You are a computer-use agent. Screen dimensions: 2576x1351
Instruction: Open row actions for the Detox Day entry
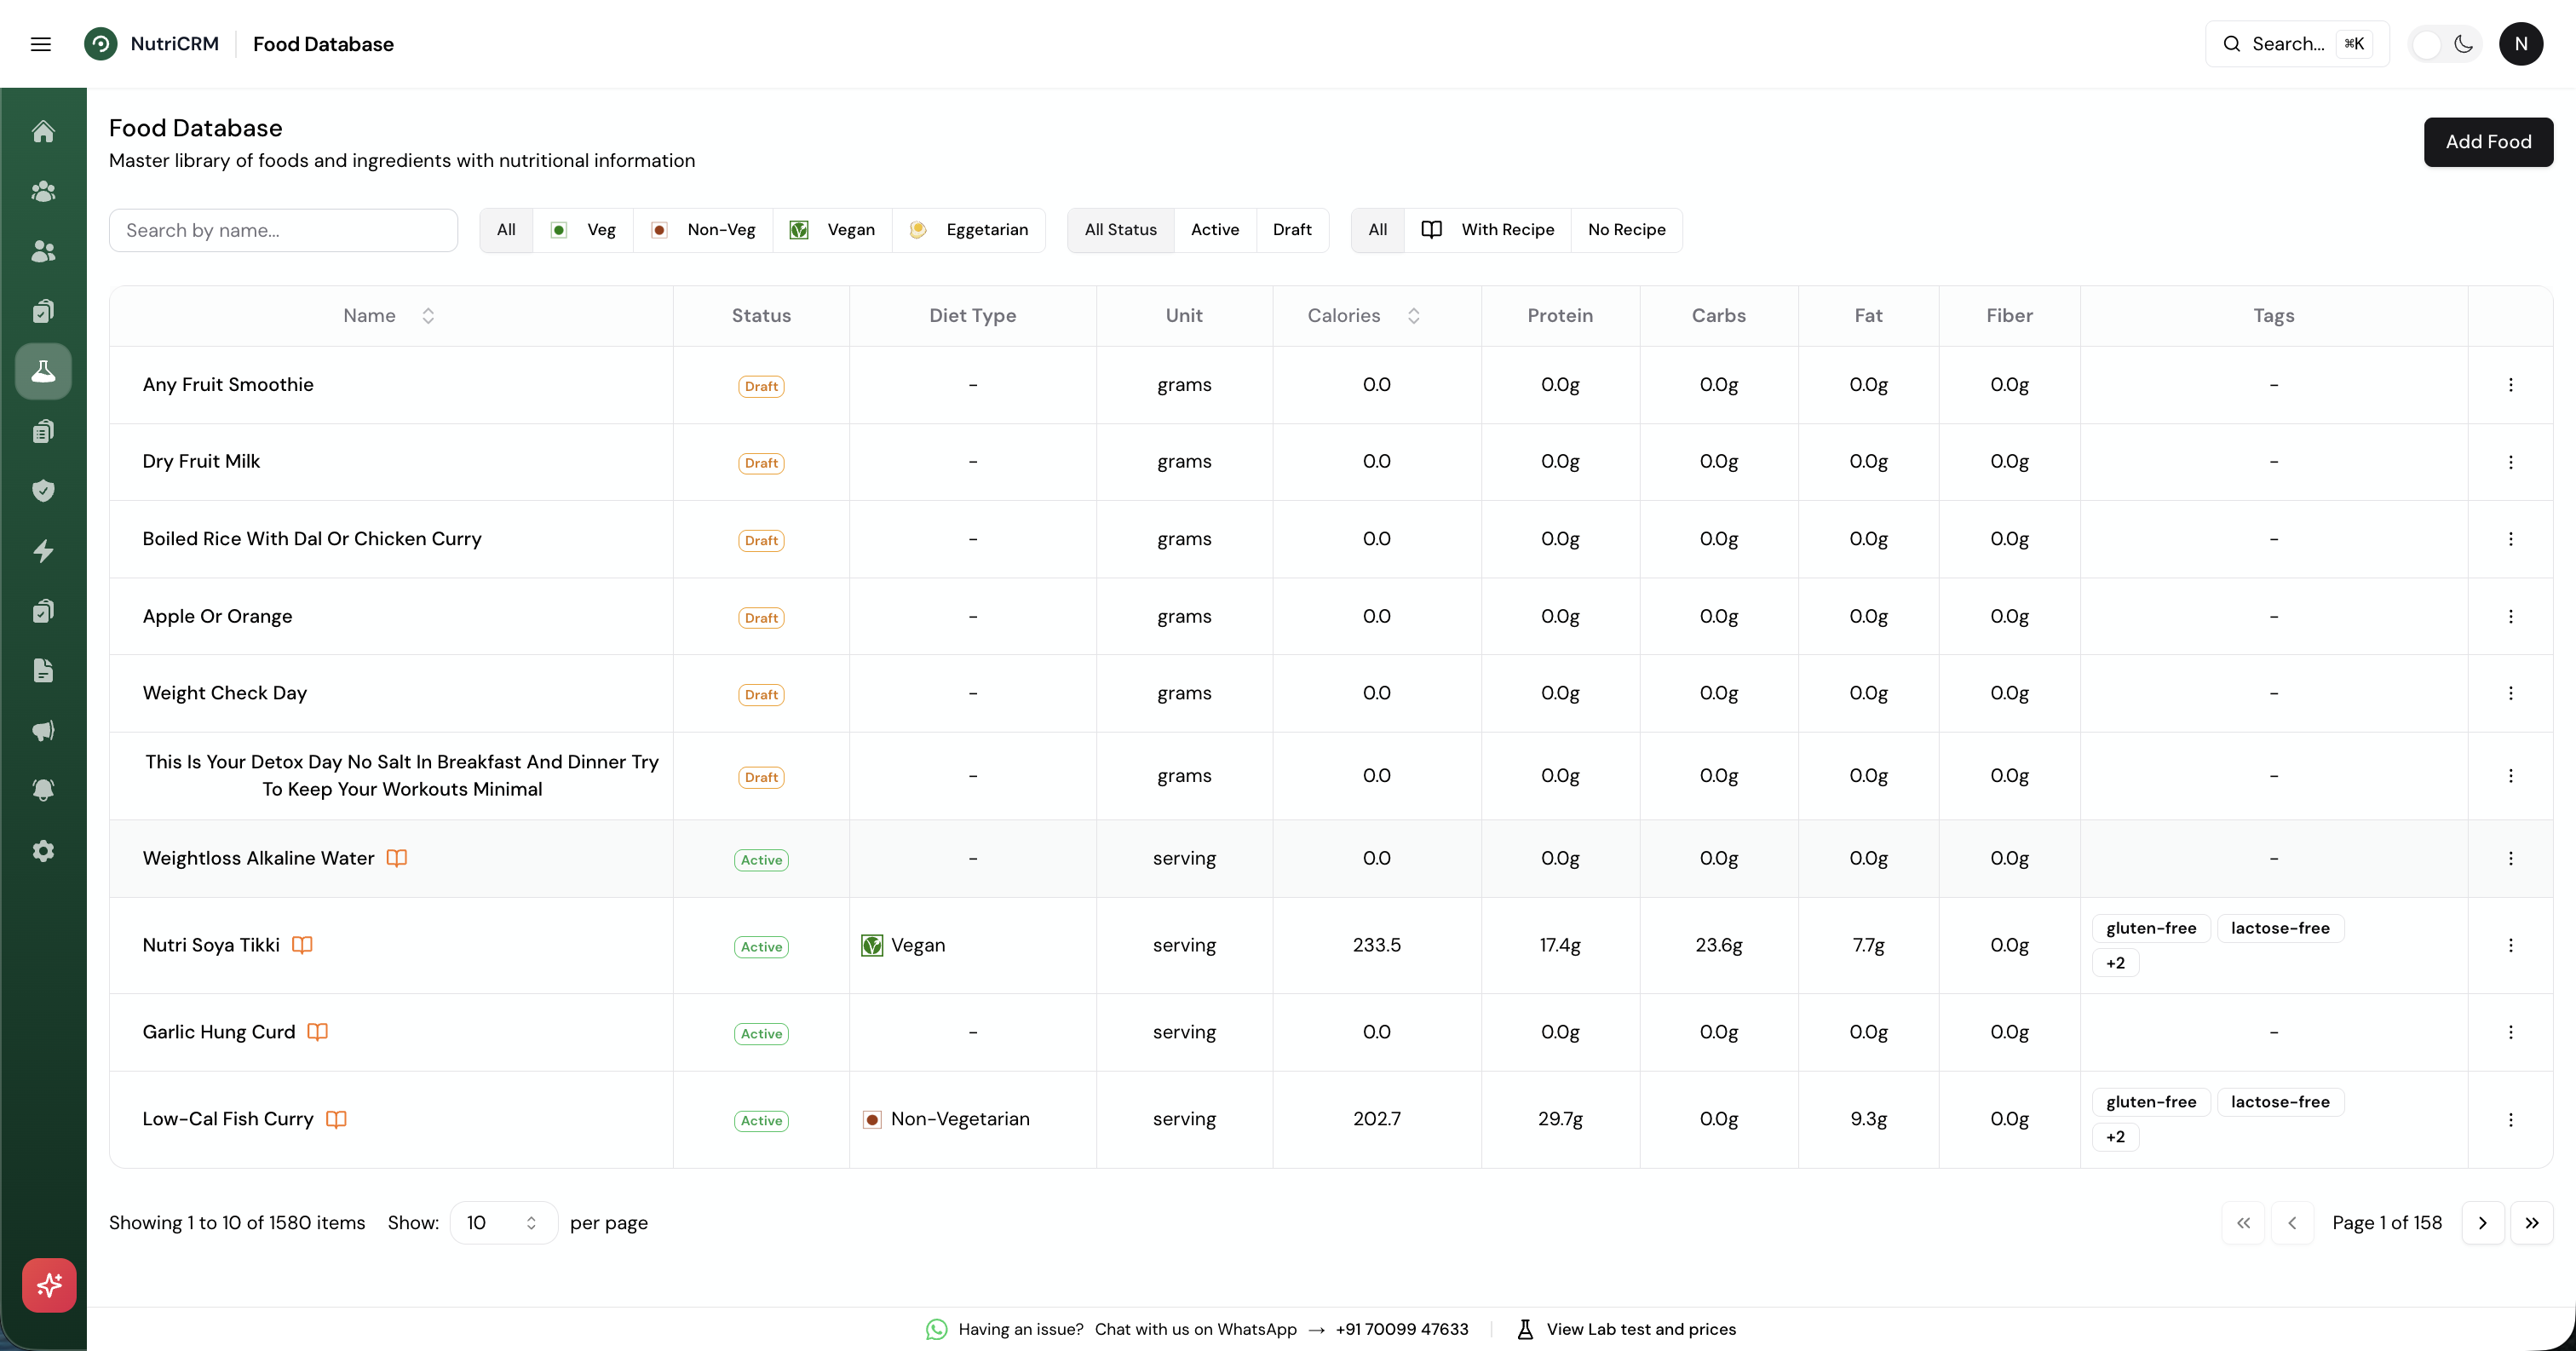coord(2510,776)
